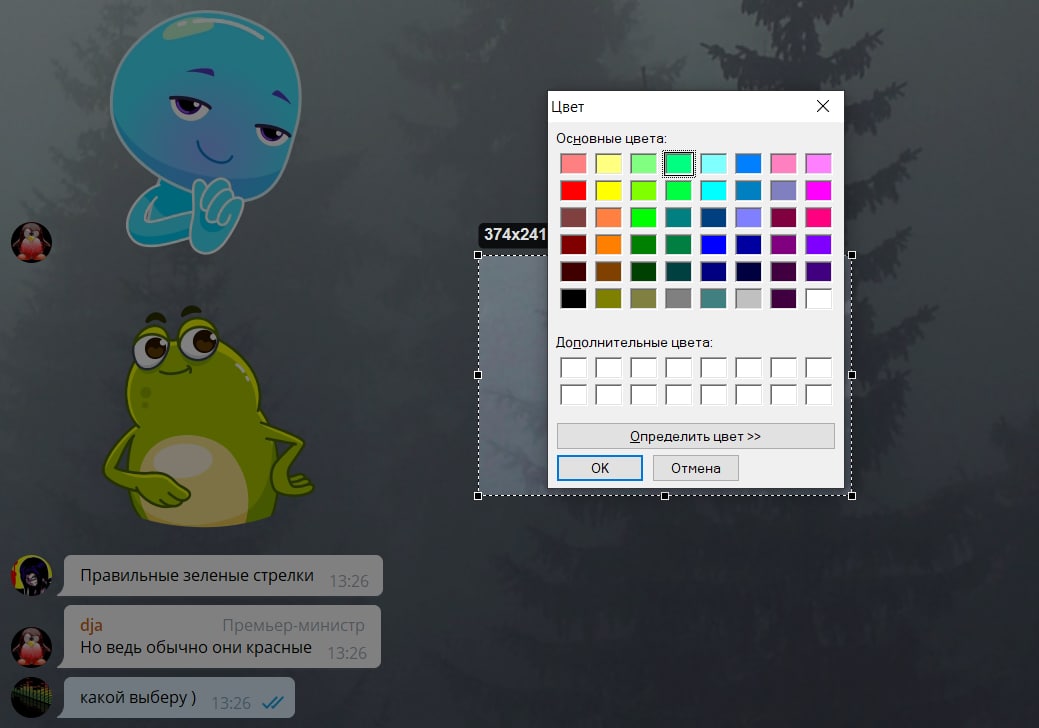
Task: Grab the right-middle selection handle
Action: tap(852, 375)
